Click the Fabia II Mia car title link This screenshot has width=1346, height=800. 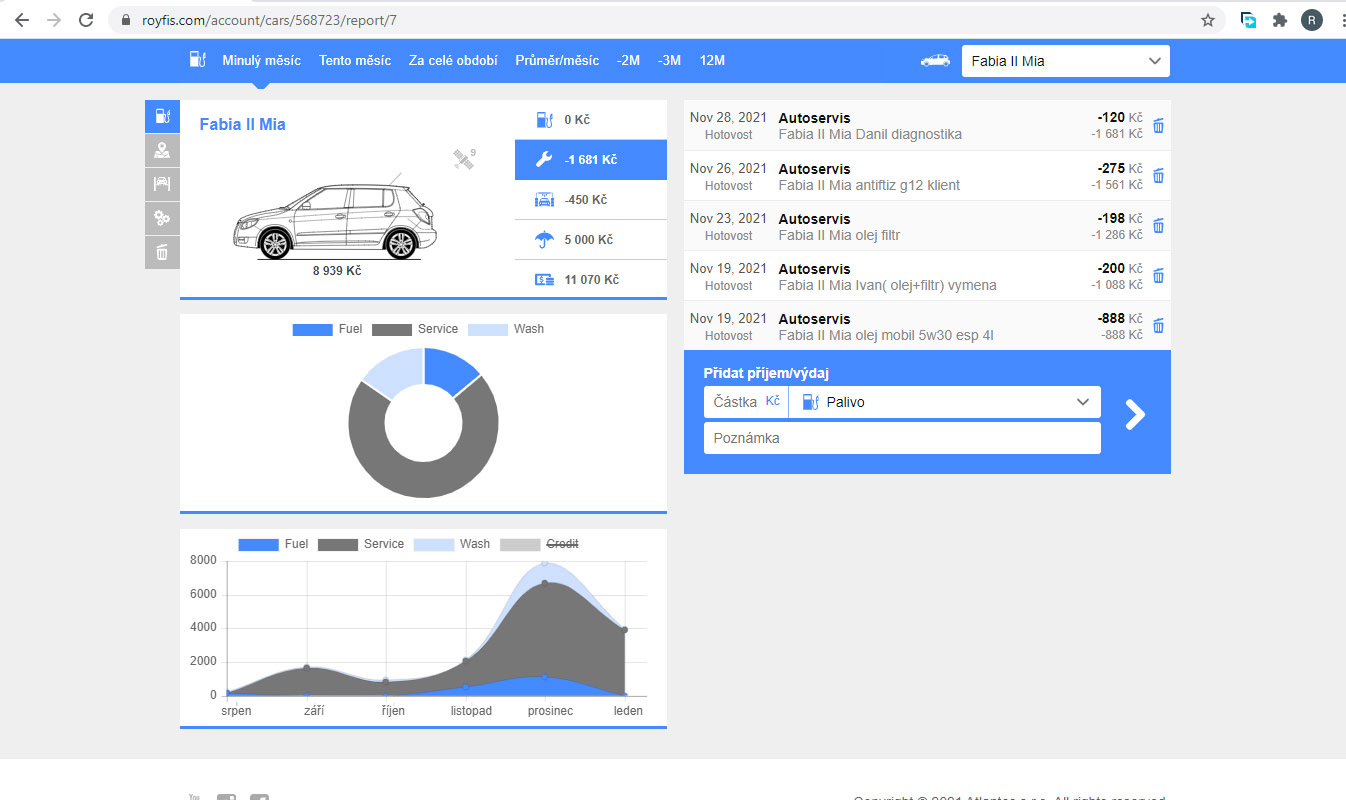pos(242,124)
